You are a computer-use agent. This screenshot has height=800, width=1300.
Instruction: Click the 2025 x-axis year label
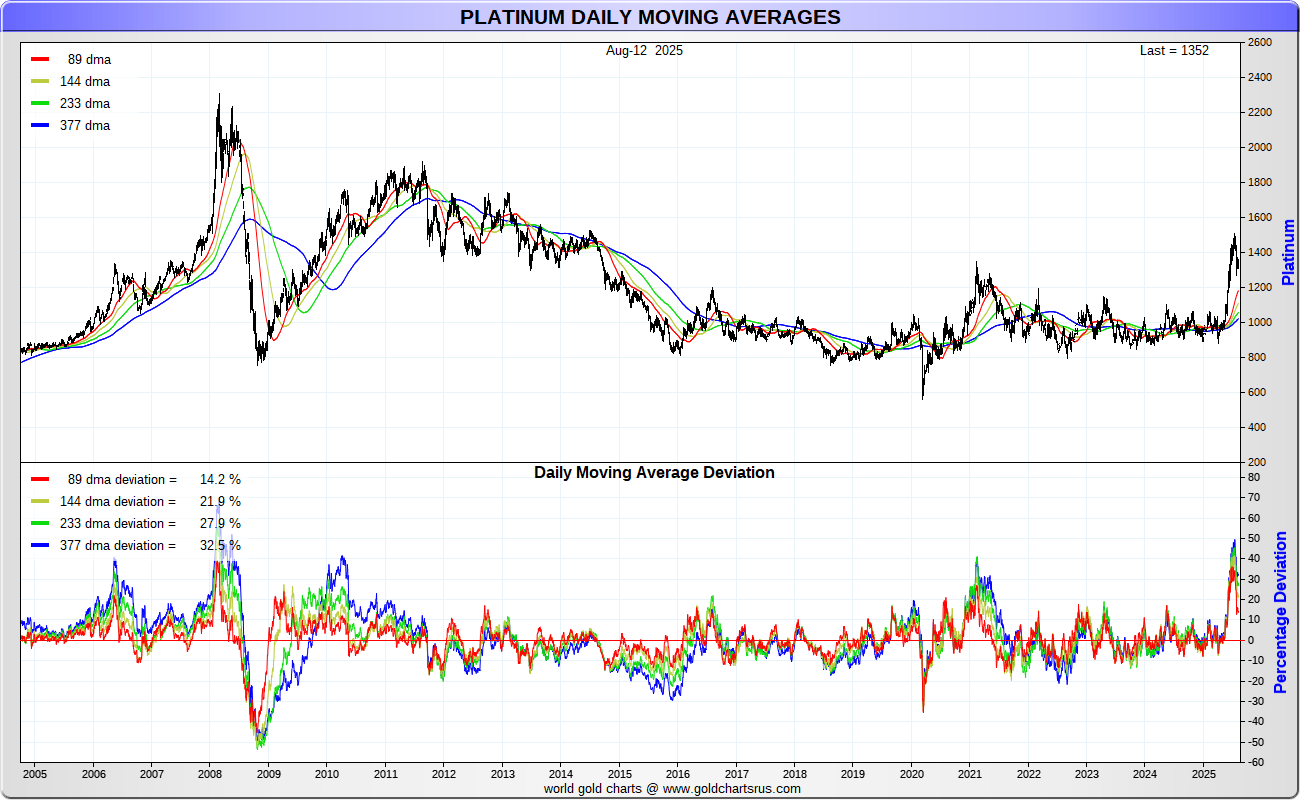[1204, 774]
